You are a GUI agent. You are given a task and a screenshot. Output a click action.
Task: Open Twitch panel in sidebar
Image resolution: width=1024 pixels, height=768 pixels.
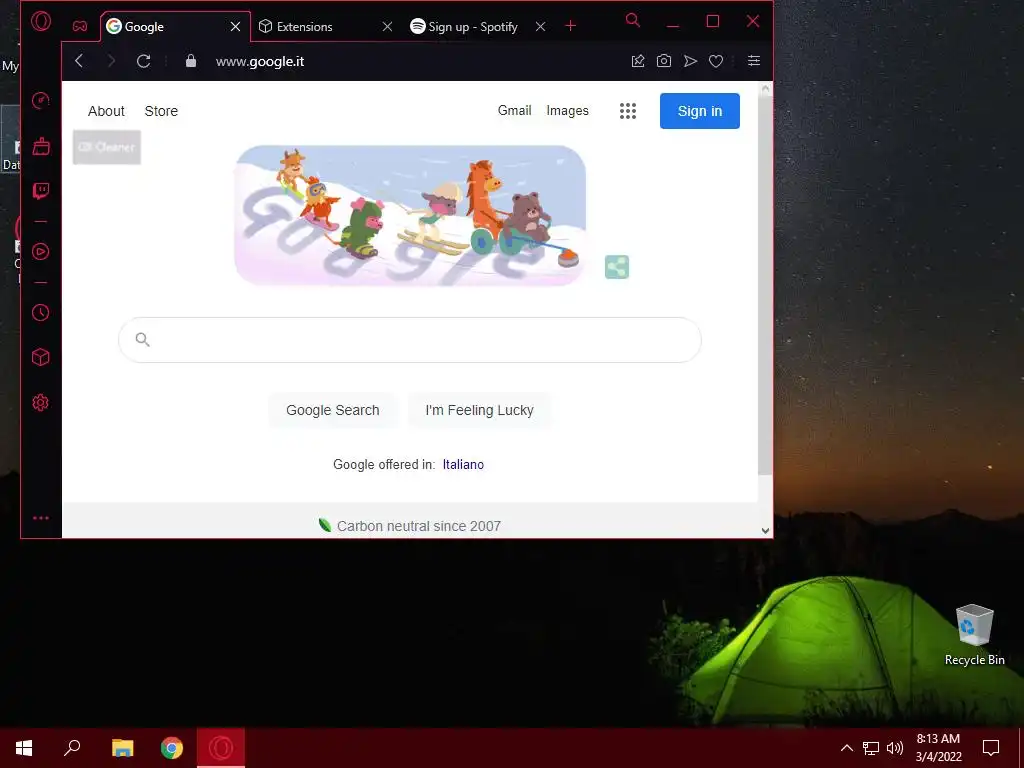click(40, 191)
